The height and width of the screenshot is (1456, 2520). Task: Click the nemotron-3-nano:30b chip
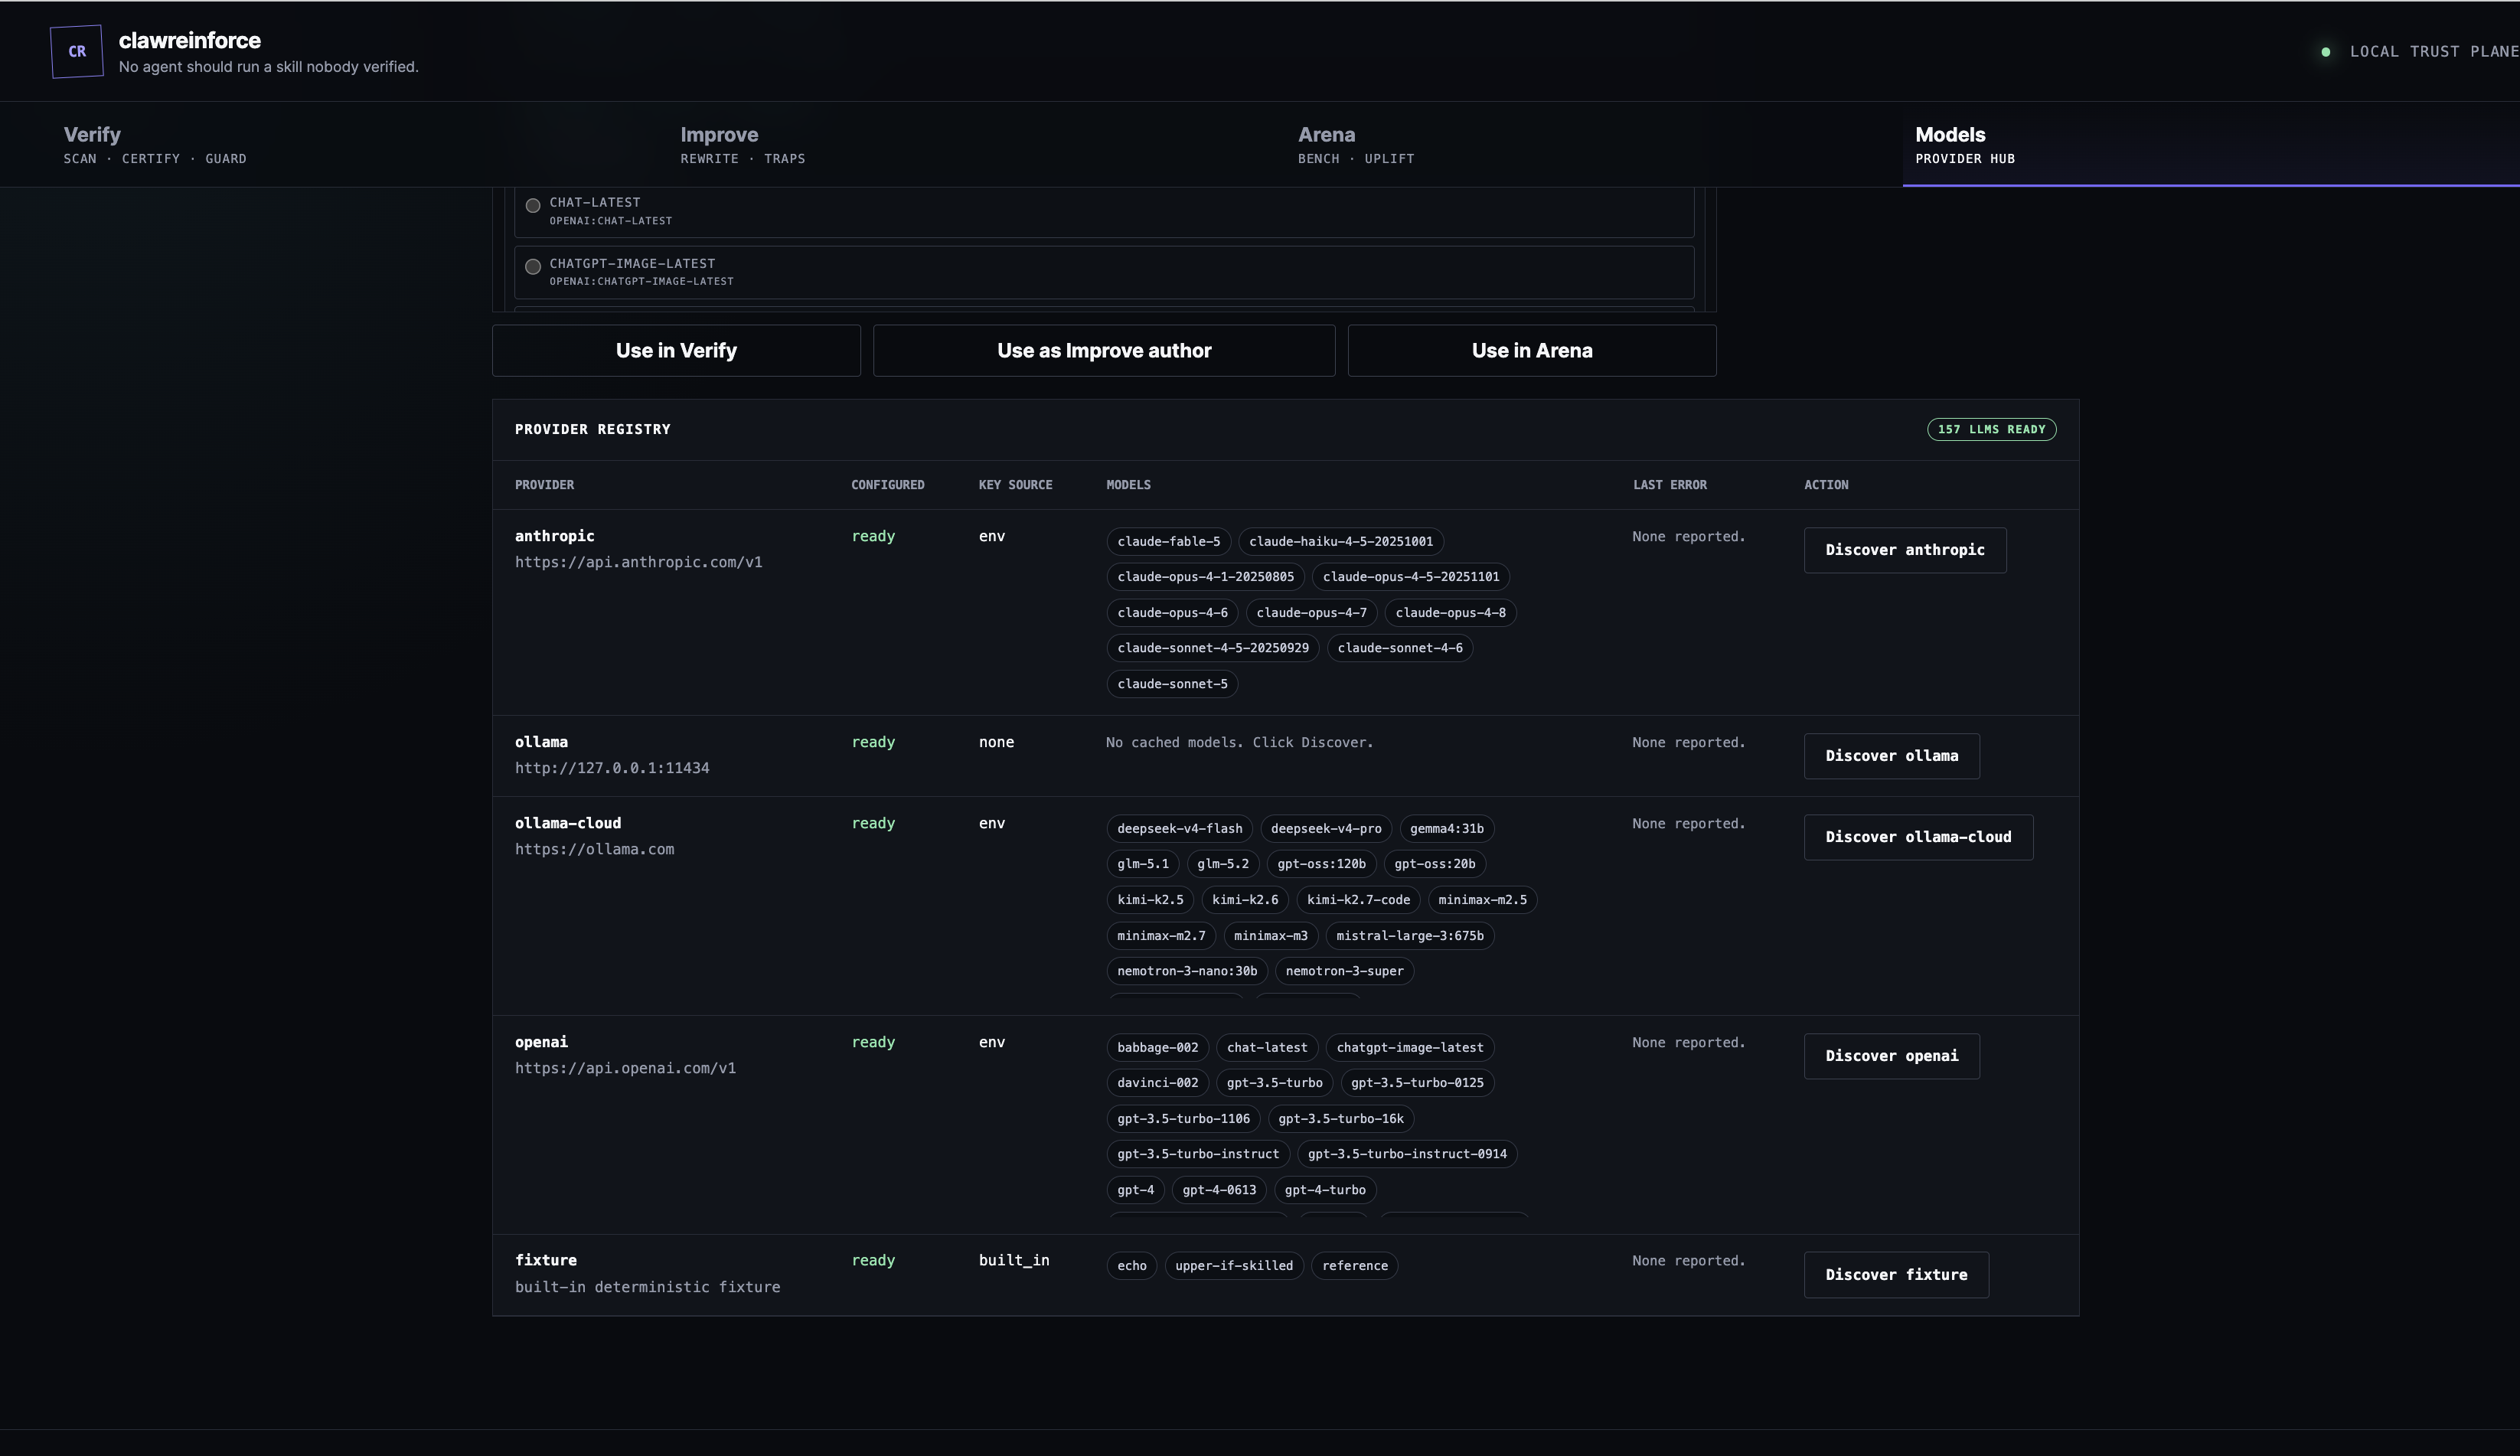click(x=1187, y=971)
